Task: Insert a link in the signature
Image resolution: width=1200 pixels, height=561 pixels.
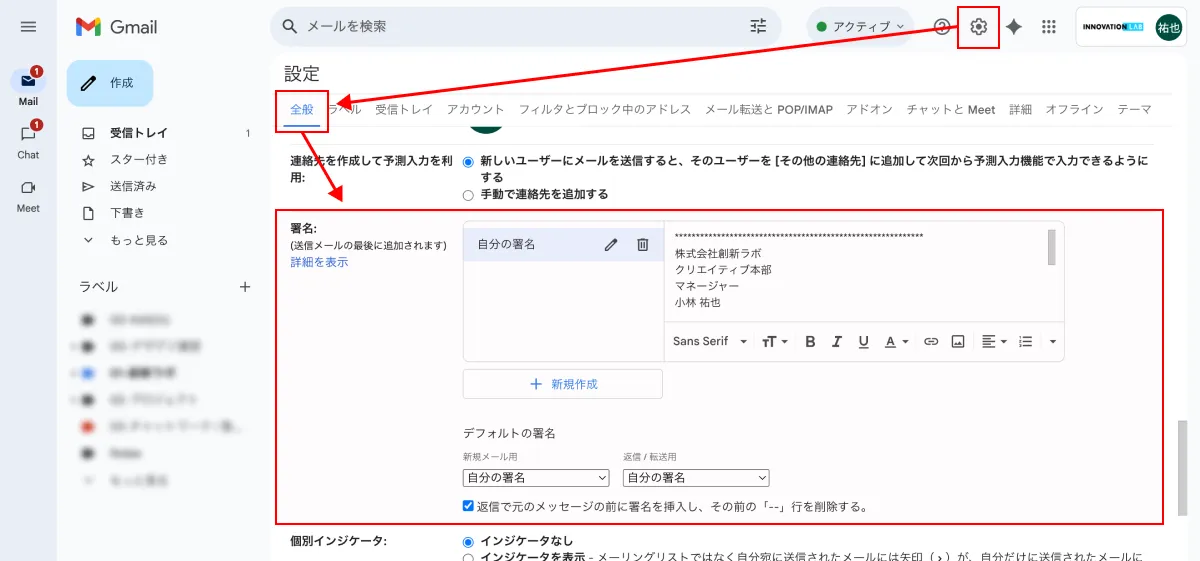Action: click(x=931, y=341)
